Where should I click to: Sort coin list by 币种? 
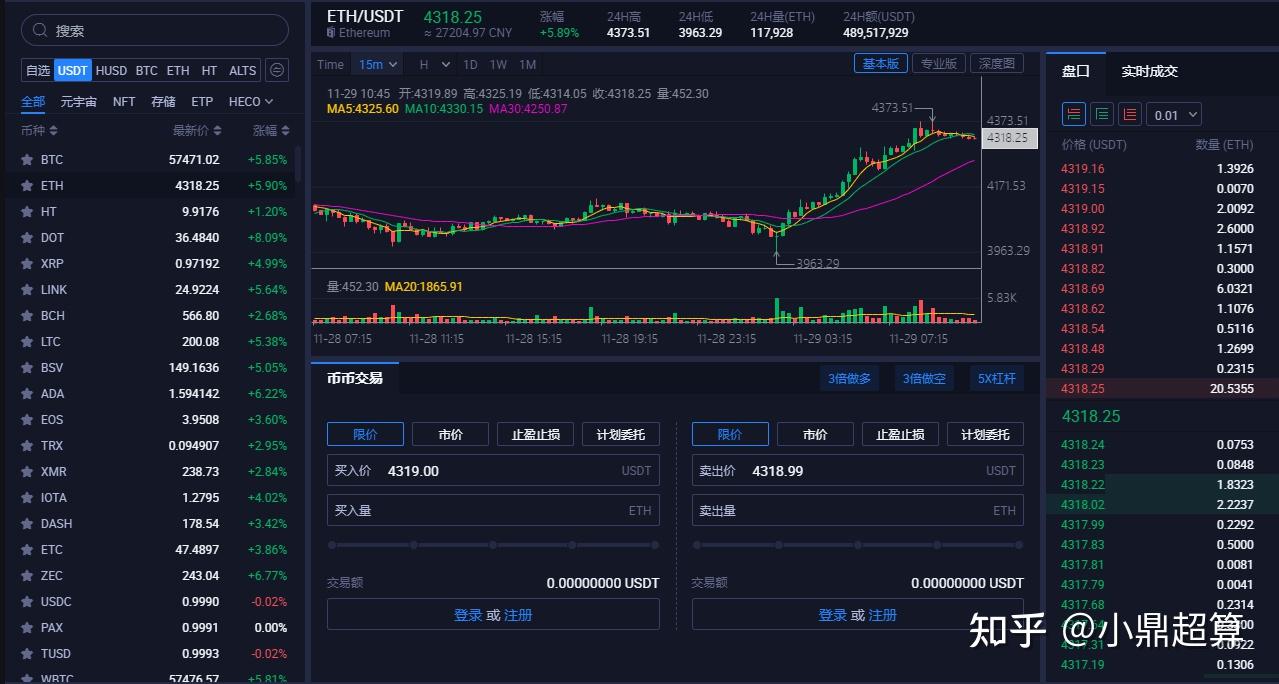(39, 130)
